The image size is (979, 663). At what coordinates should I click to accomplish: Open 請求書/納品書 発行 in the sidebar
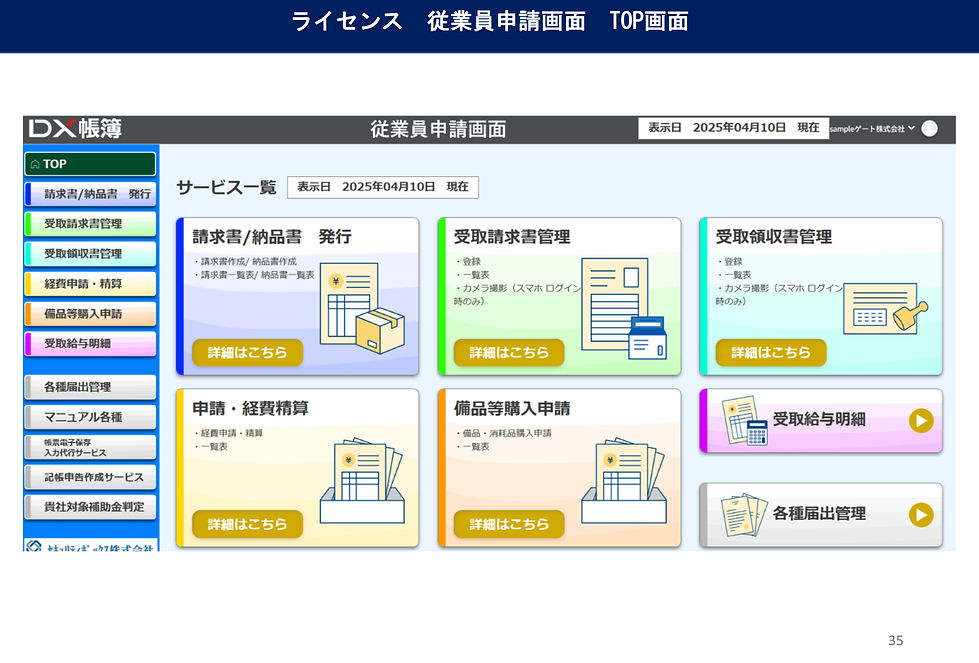(x=90, y=194)
